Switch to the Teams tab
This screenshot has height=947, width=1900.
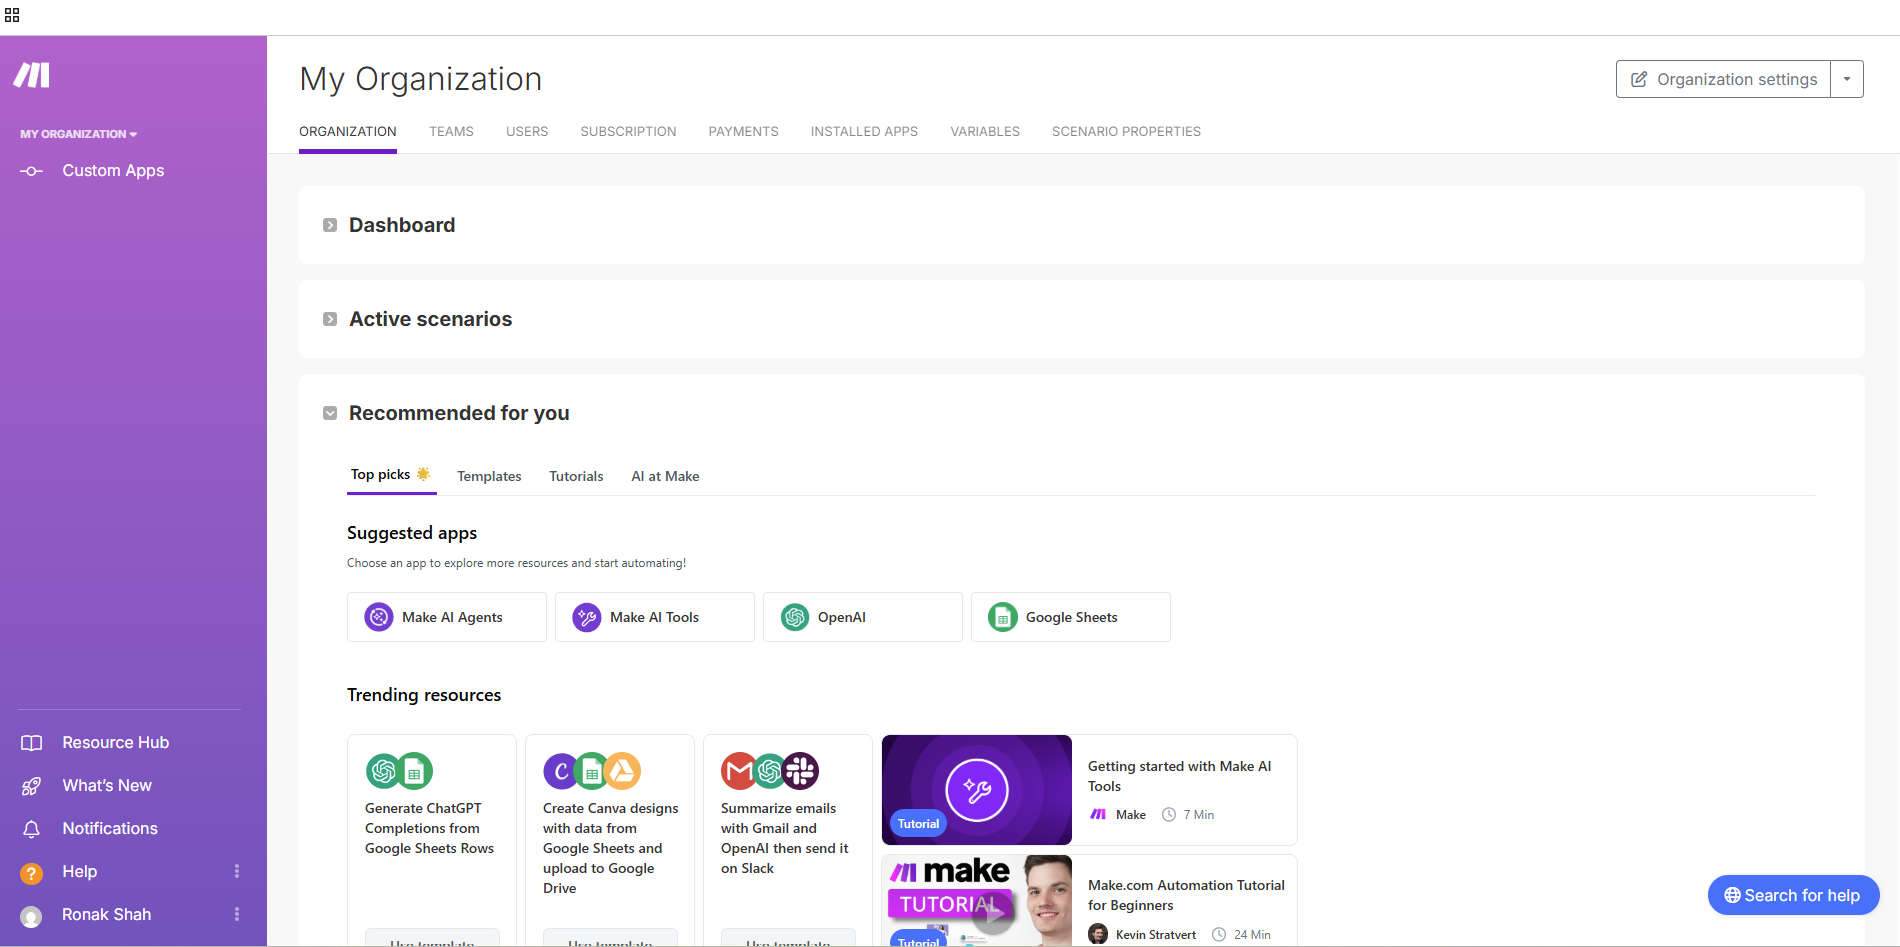pos(452,132)
